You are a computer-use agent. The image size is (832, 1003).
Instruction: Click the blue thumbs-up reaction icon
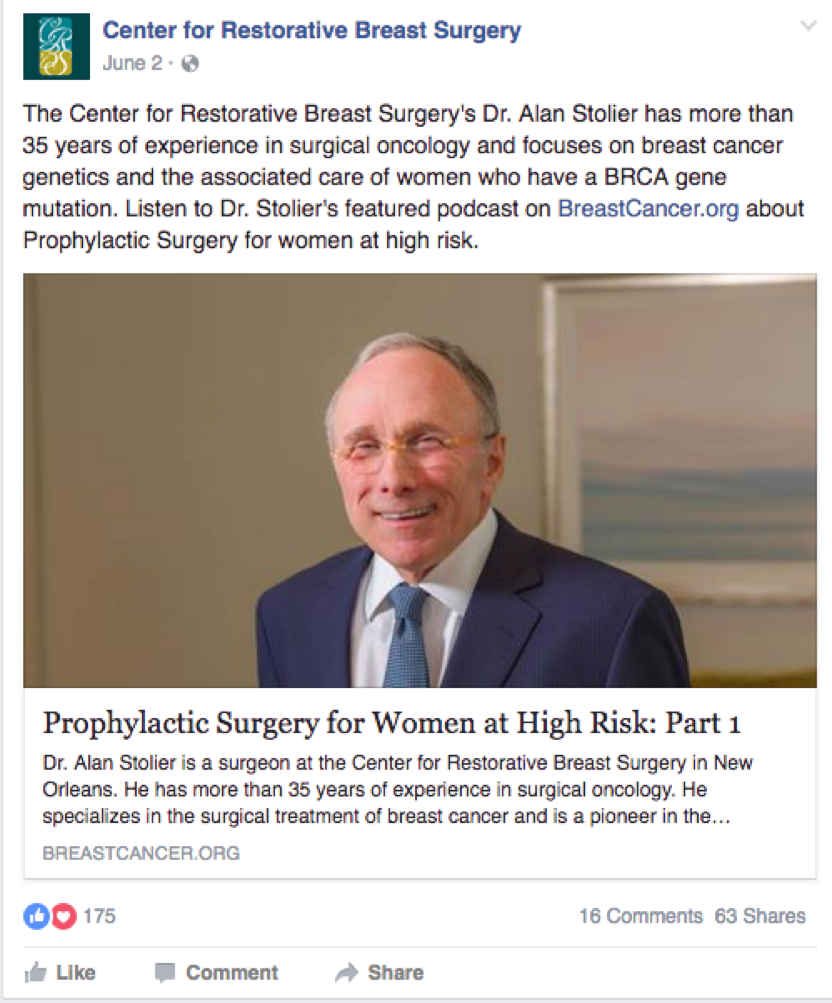click(x=36, y=916)
